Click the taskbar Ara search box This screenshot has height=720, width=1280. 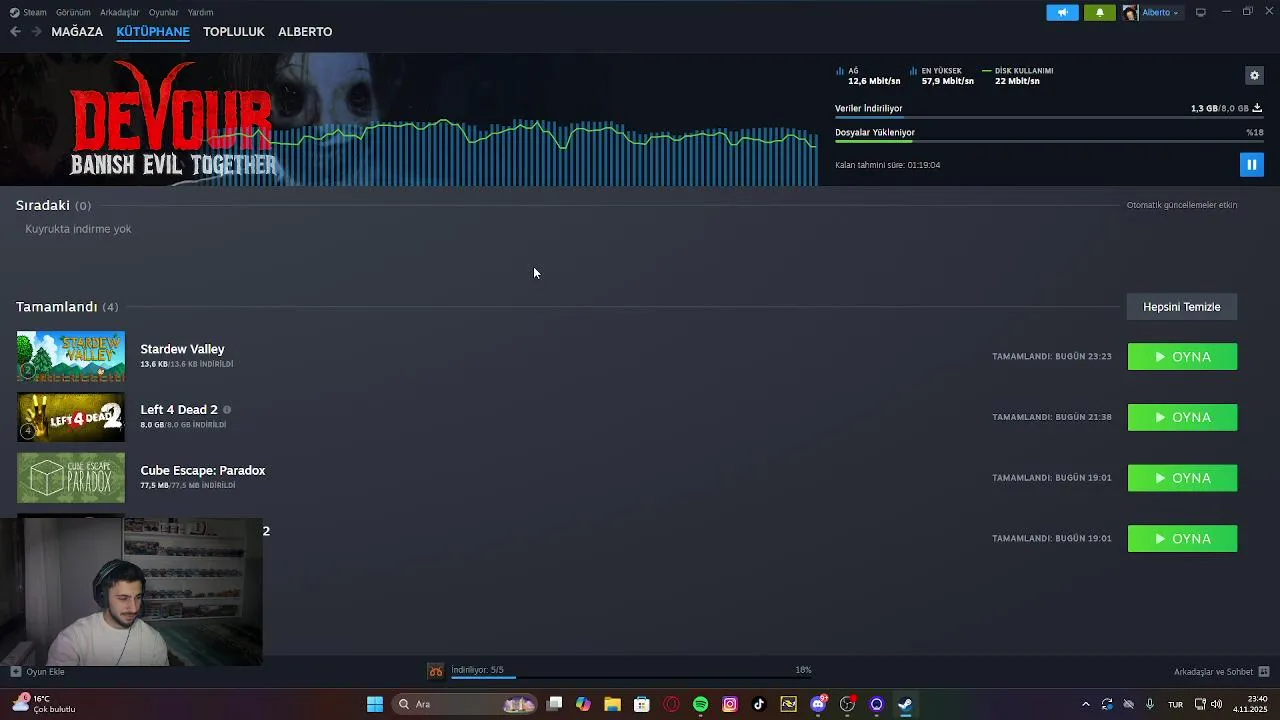pos(464,704)
